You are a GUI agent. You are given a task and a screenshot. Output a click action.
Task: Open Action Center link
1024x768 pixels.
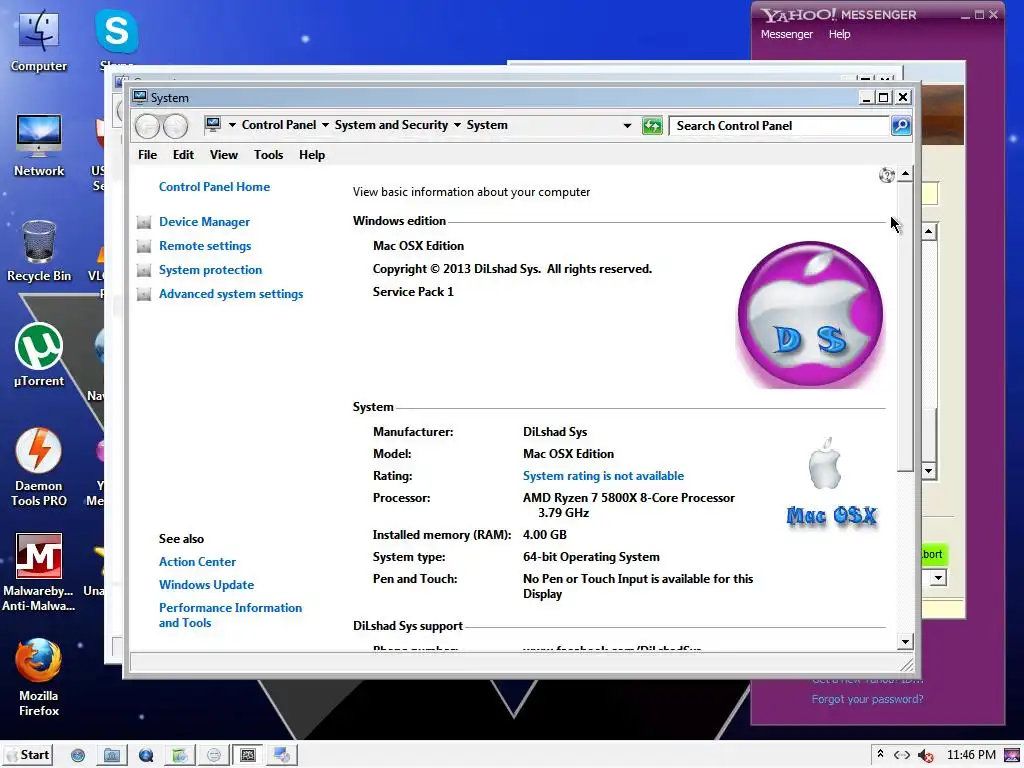point(197,562)
